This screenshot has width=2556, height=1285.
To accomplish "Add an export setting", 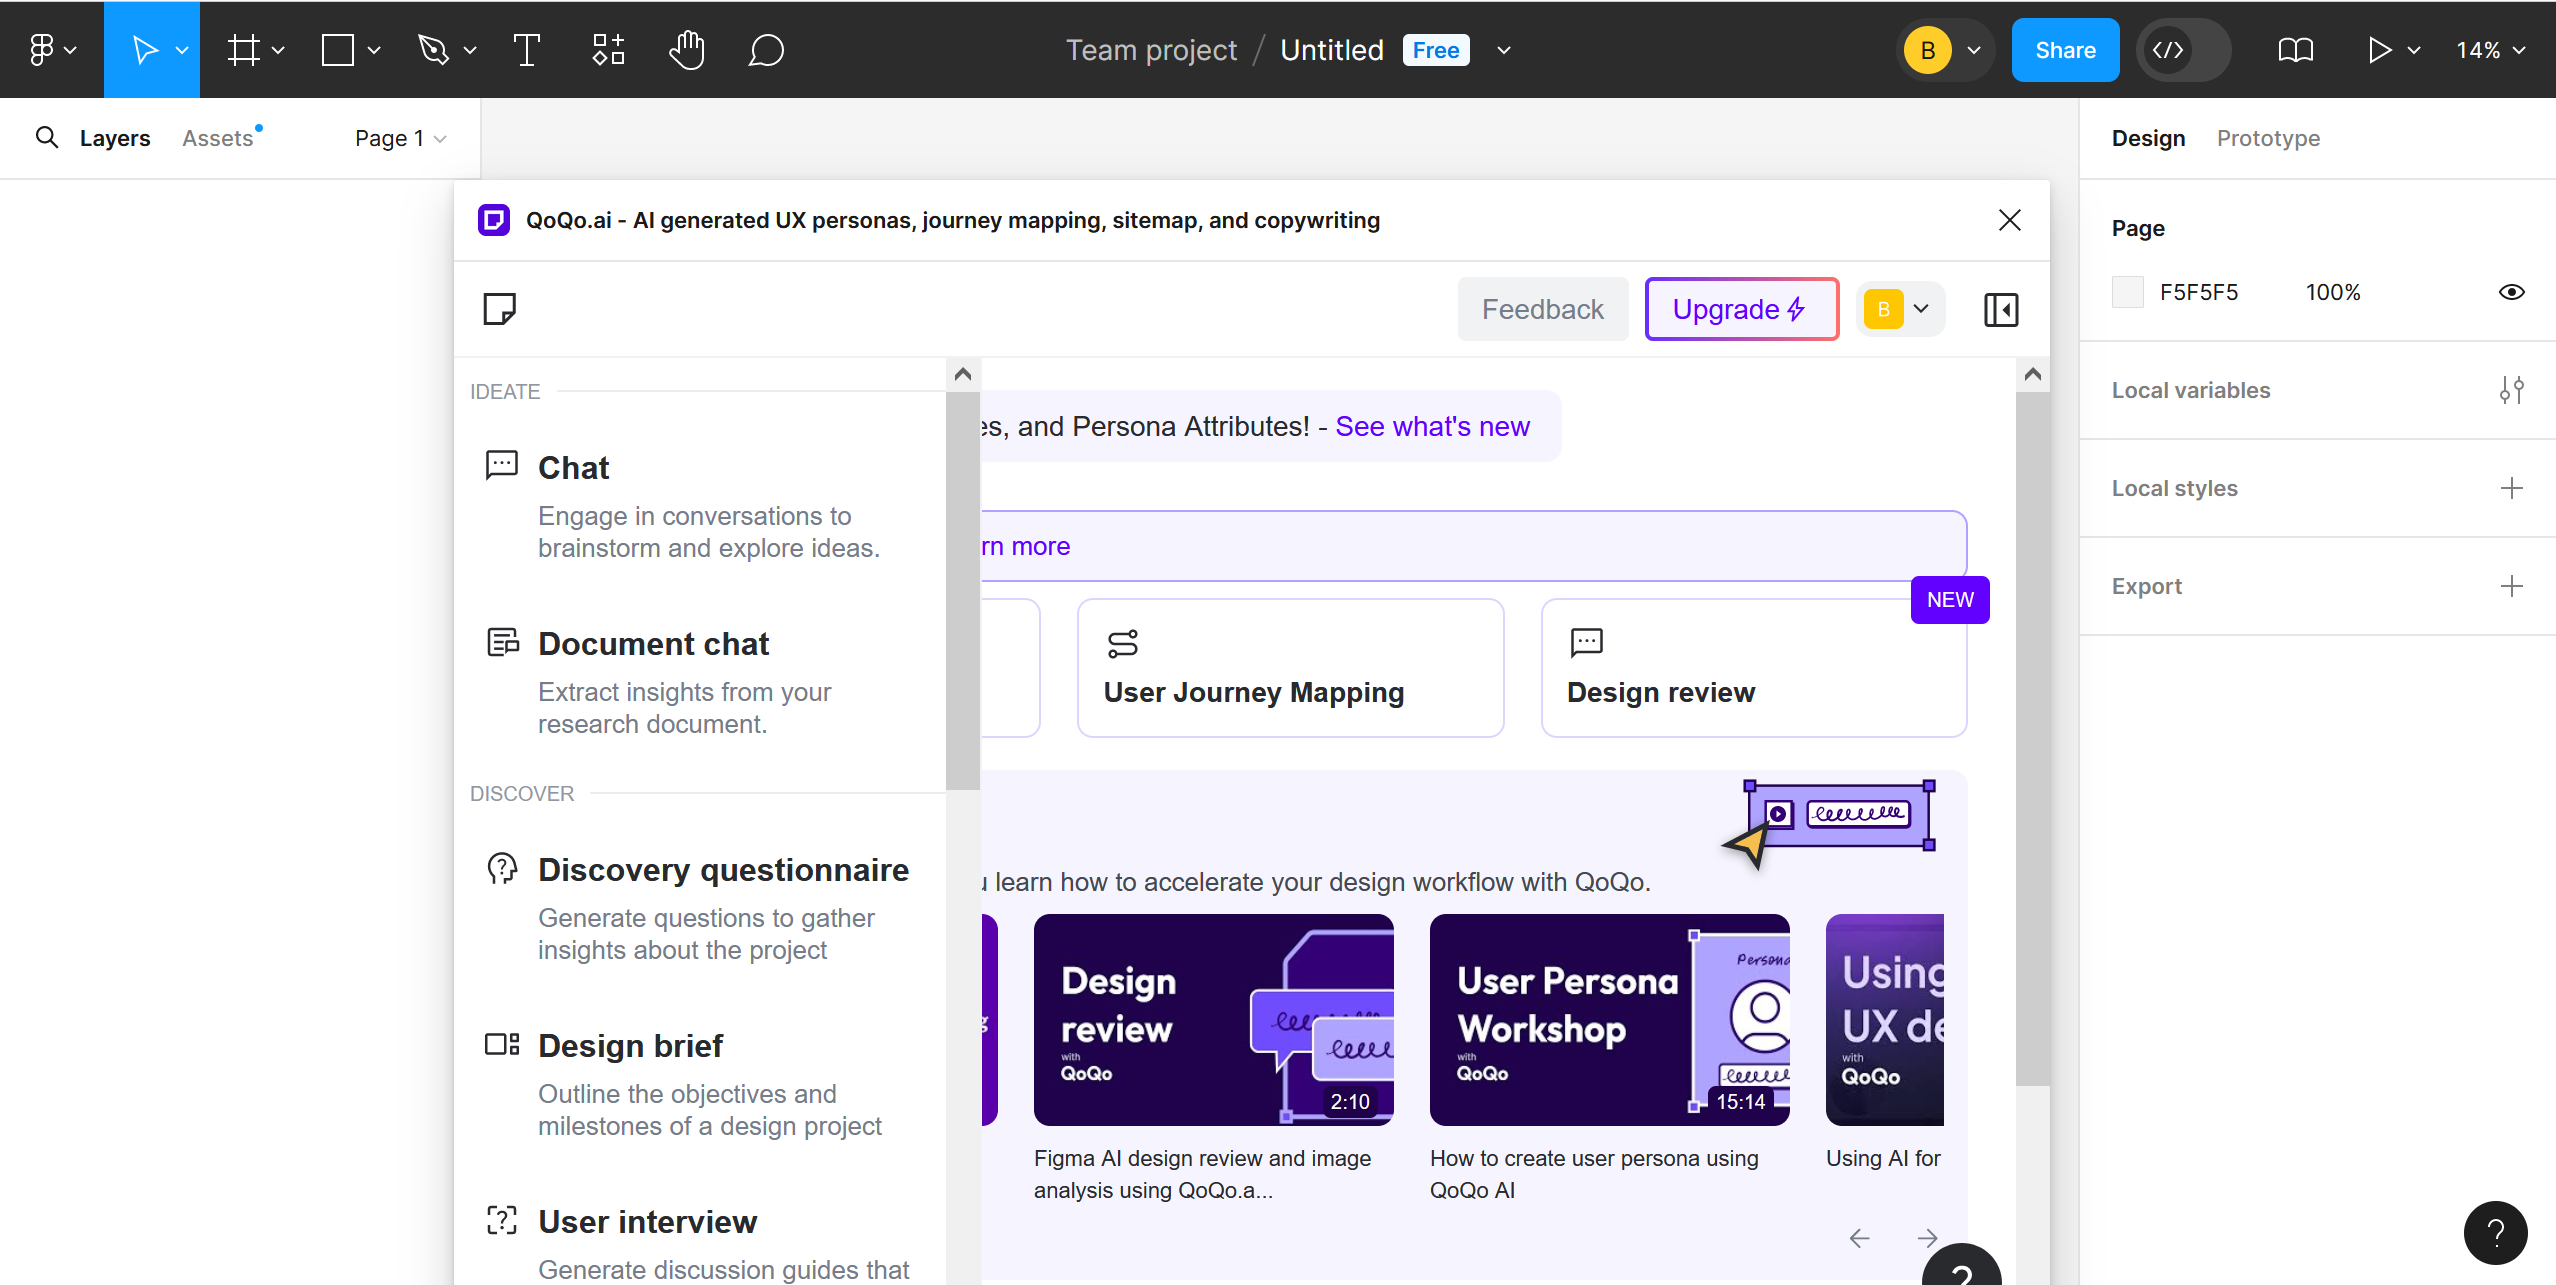I will click(x=2511, y=586).
